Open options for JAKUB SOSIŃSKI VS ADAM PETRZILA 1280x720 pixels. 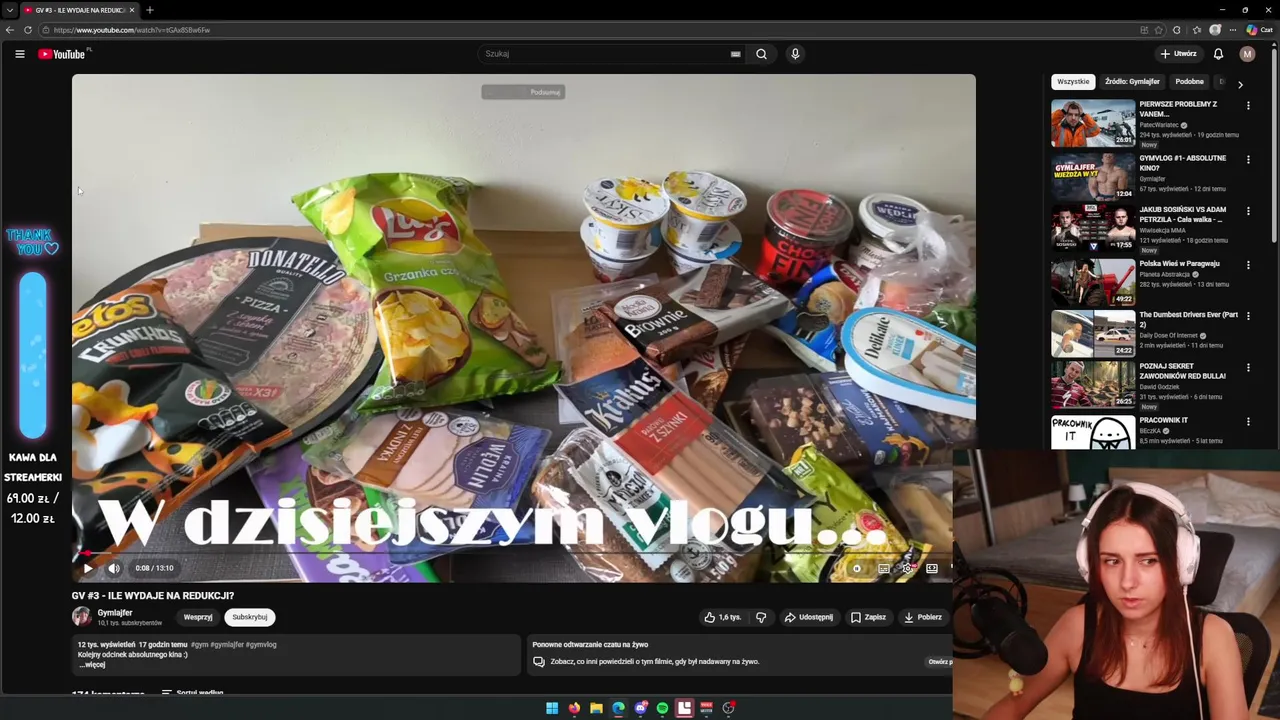[1248, 212]
